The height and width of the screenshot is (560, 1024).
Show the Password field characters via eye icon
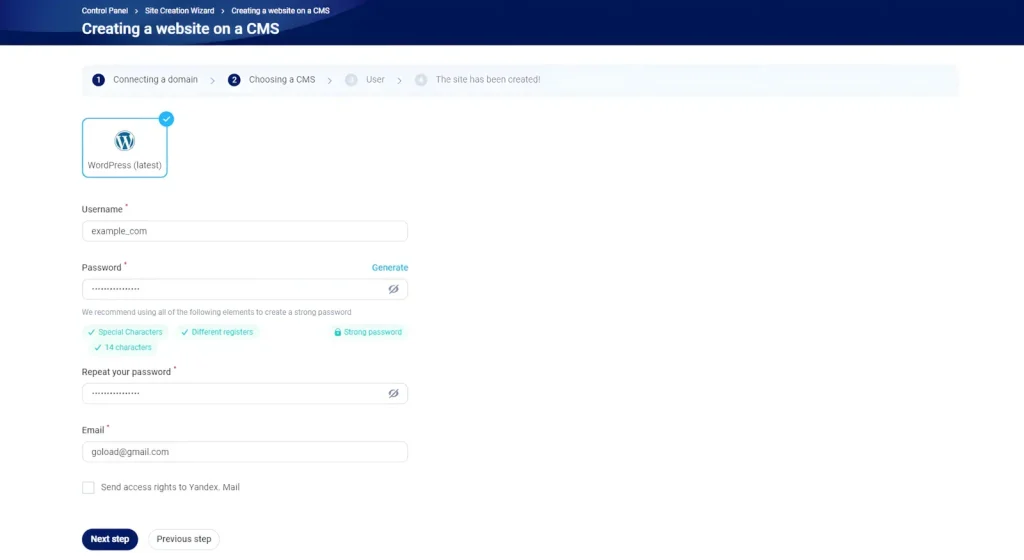393,289
